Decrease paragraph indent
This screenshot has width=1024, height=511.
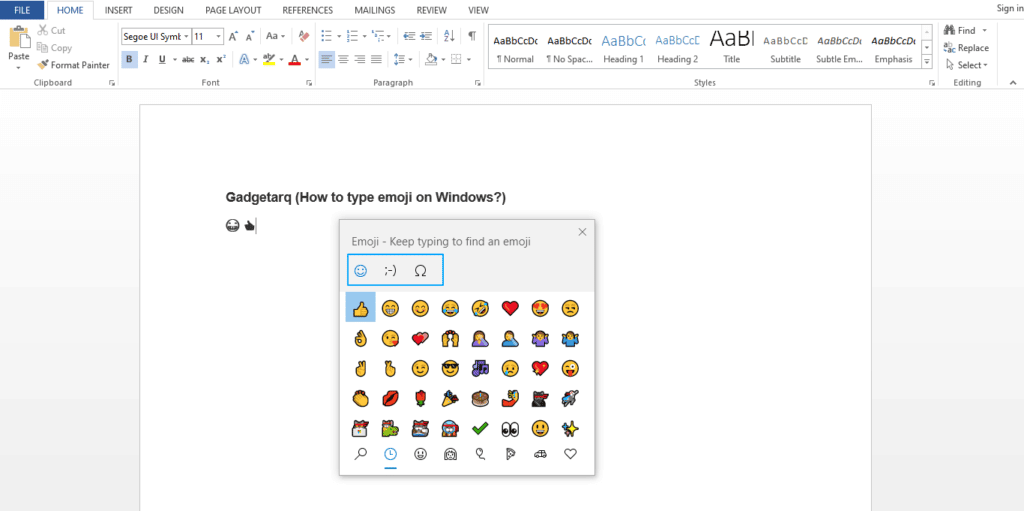pos(409,36)
